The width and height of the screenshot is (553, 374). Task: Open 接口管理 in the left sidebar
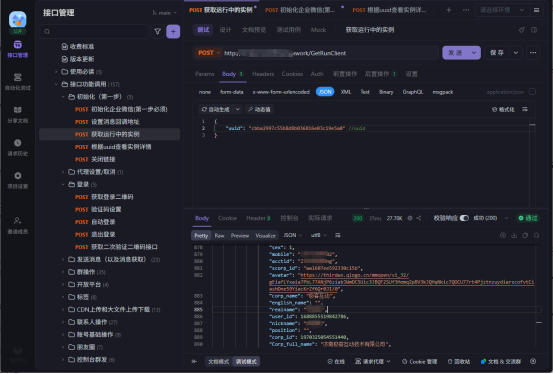click(18, 49)
